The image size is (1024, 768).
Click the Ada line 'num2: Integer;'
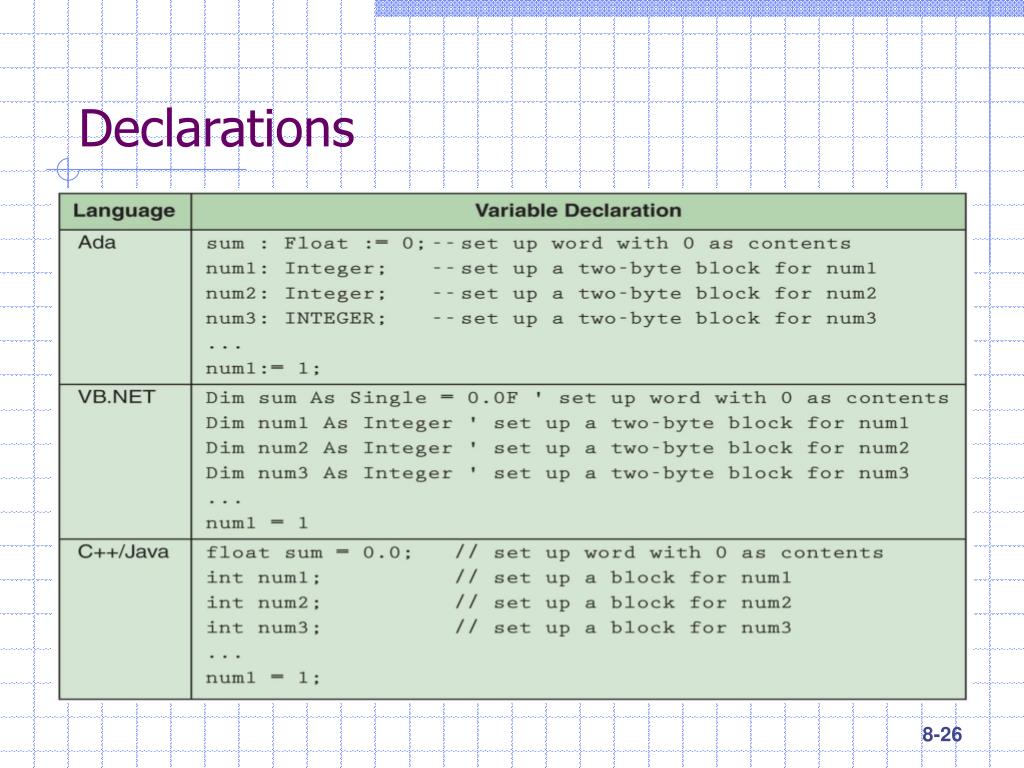(296, 294)
